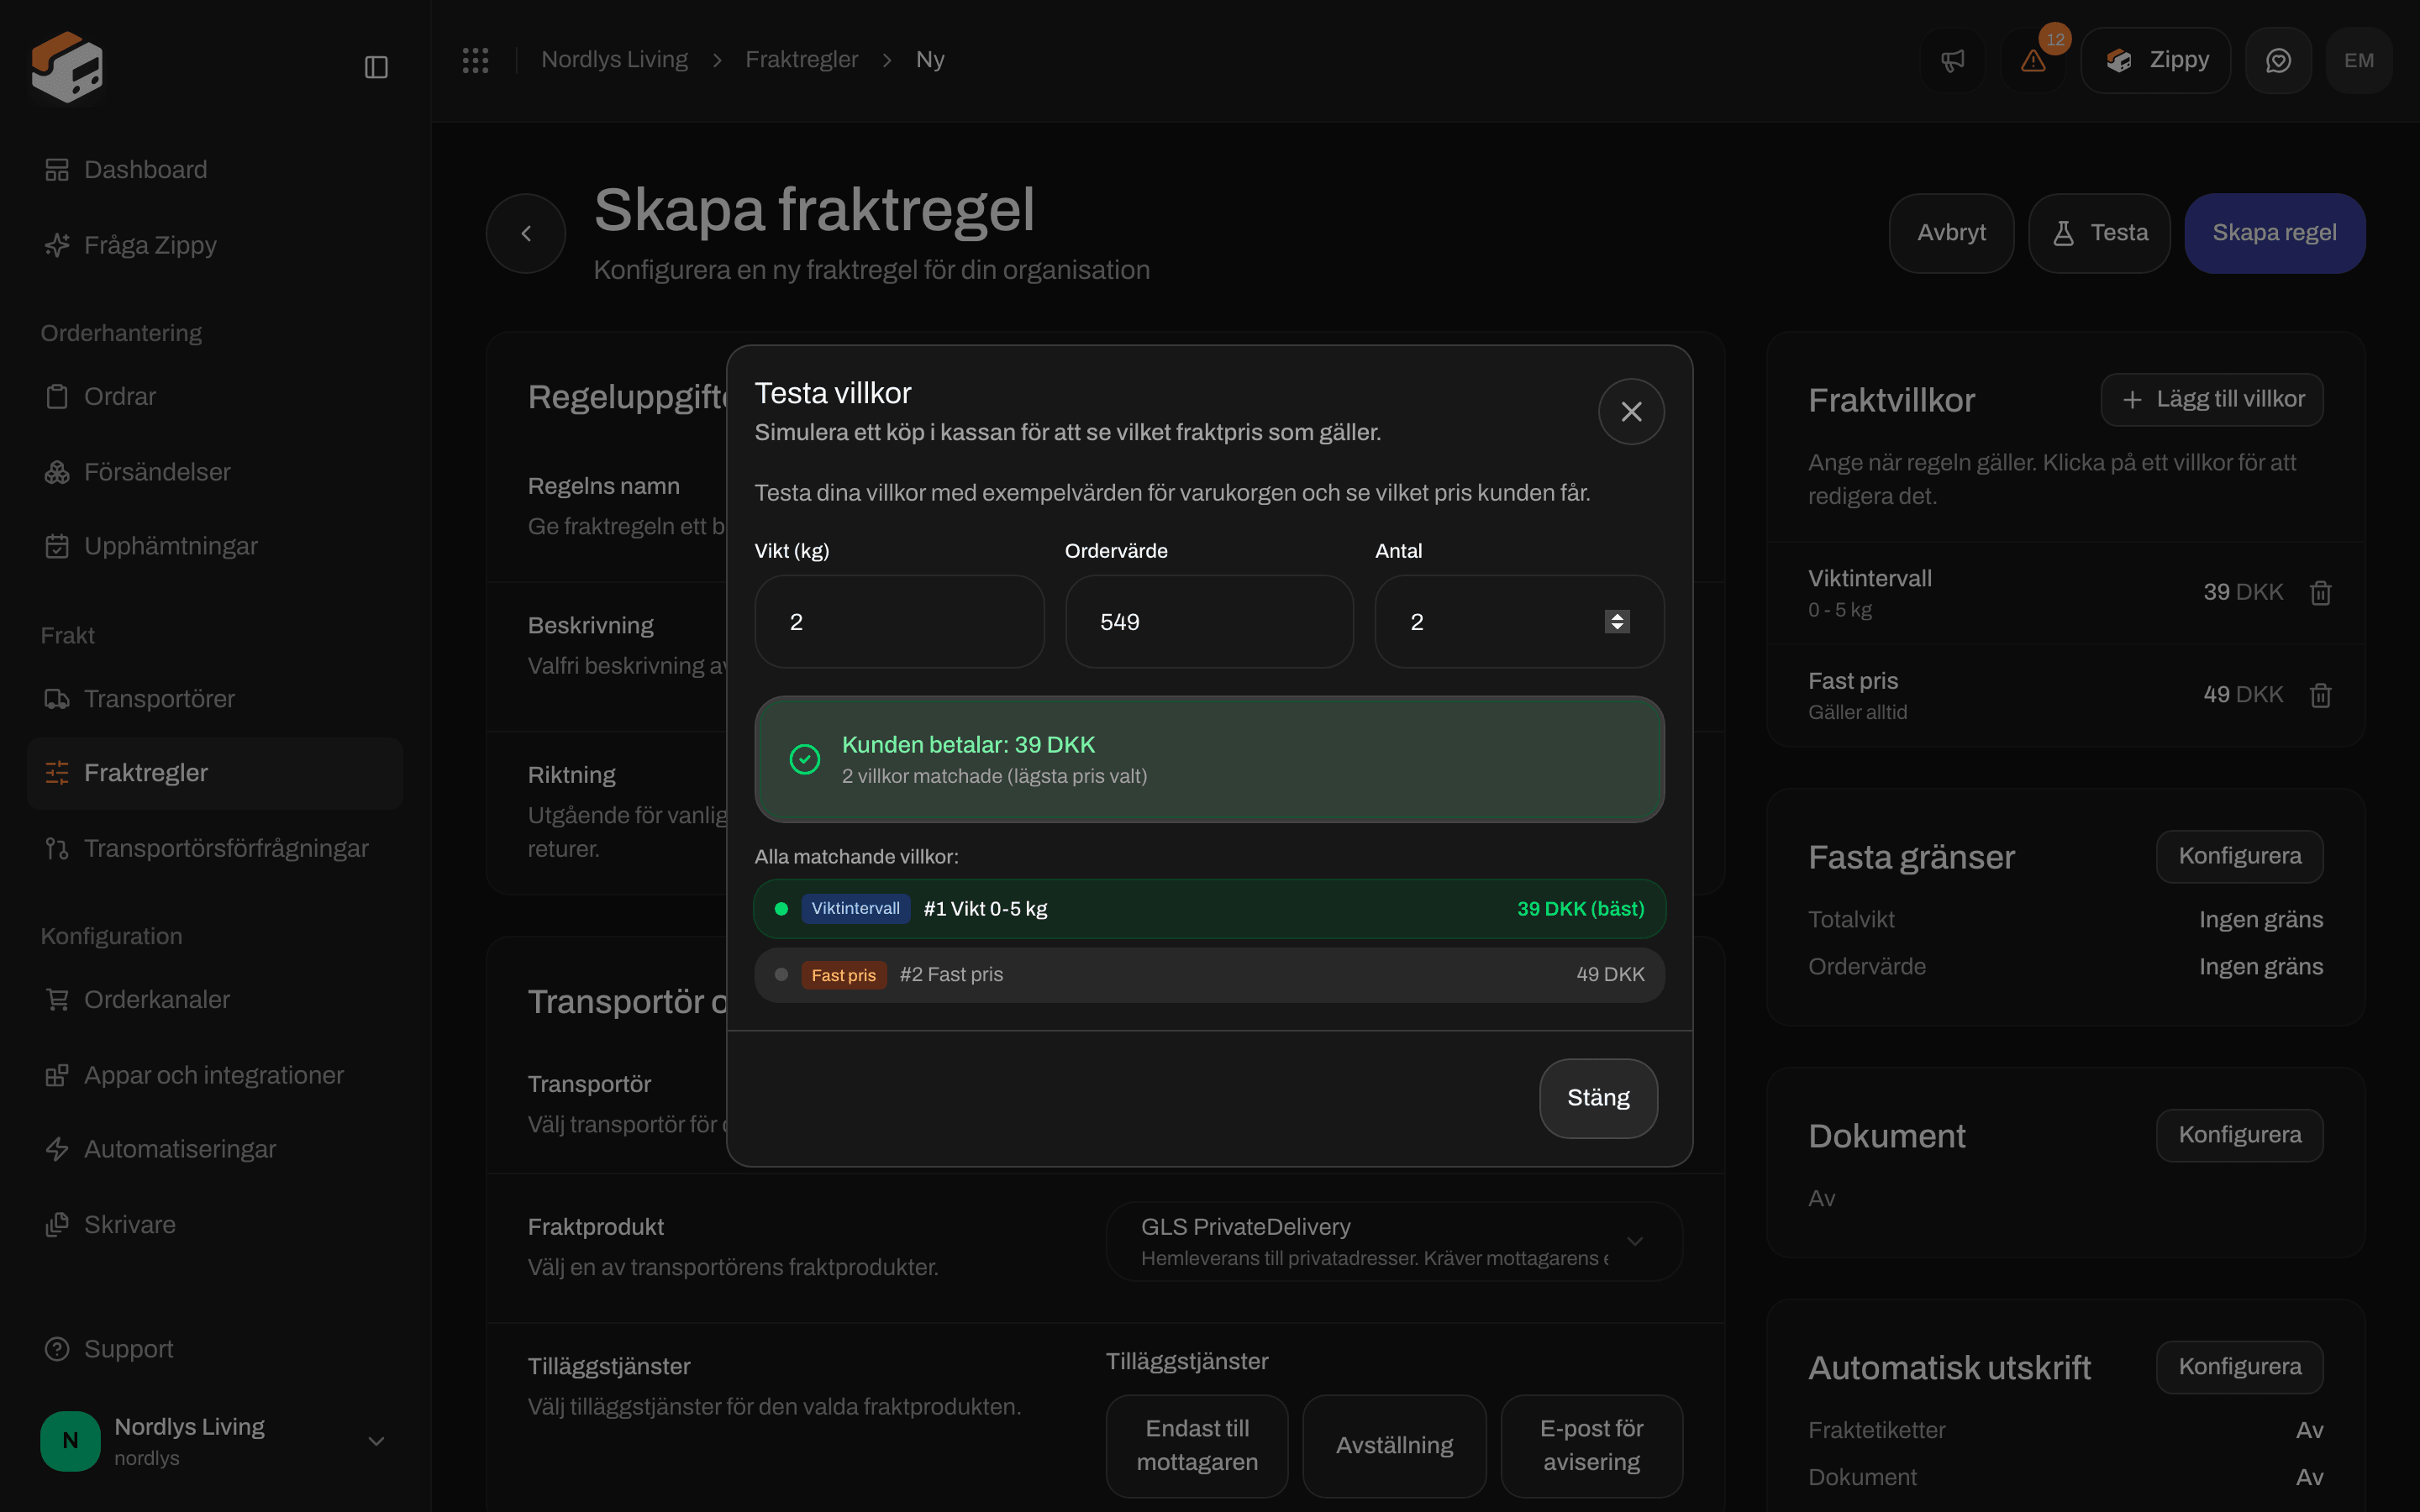Click Lägg till villkor

(2212, 400)
